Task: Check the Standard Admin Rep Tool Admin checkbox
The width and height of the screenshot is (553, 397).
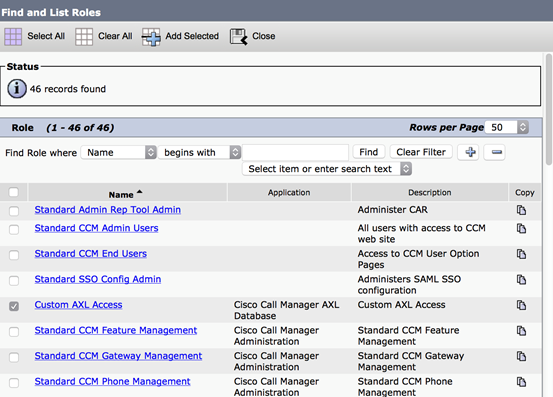Action: 14,211
